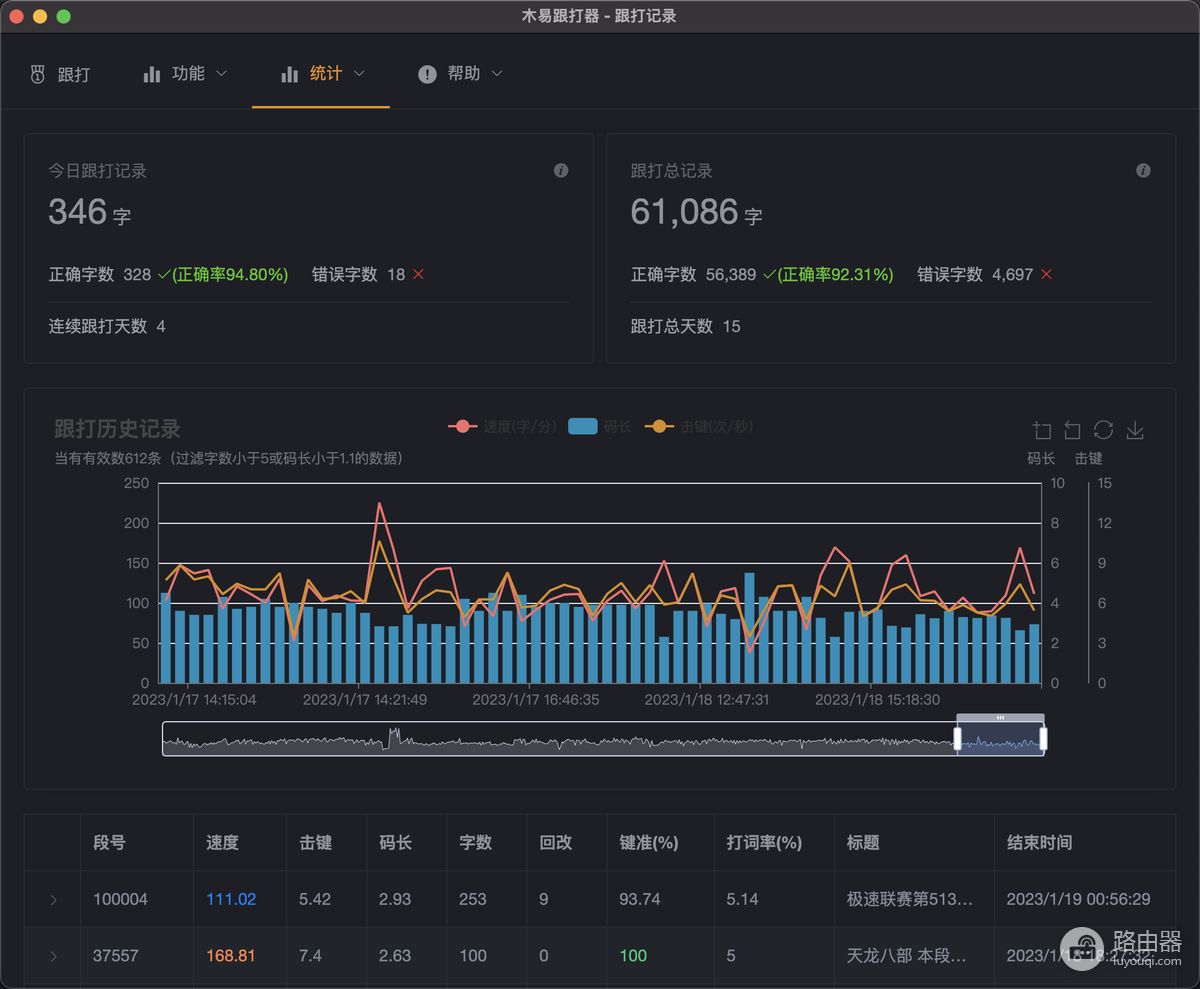This screenshot has height=989, width=1200.
Task: Click 正确率92.31% text
Action: (x=835, y=274)
